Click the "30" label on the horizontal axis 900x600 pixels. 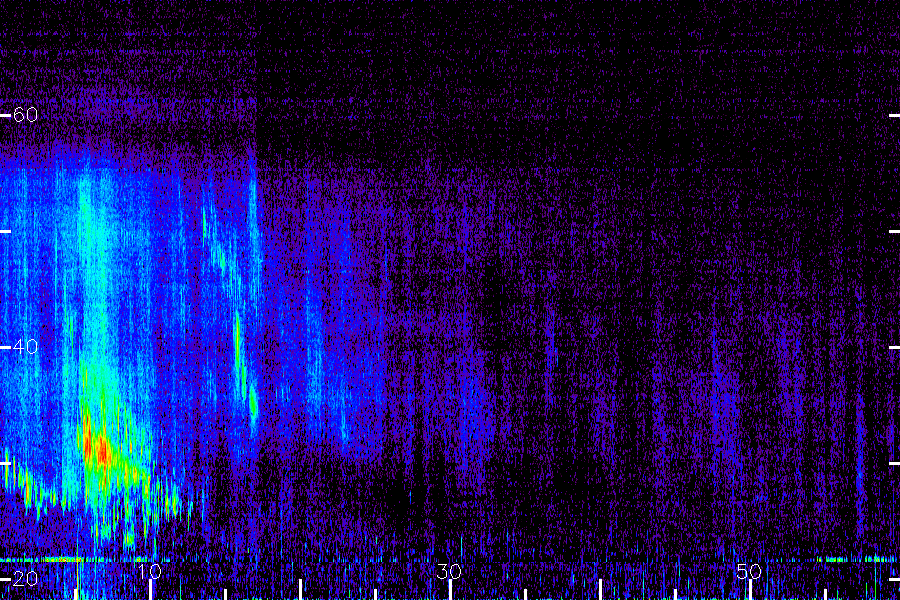pos(449,572)
